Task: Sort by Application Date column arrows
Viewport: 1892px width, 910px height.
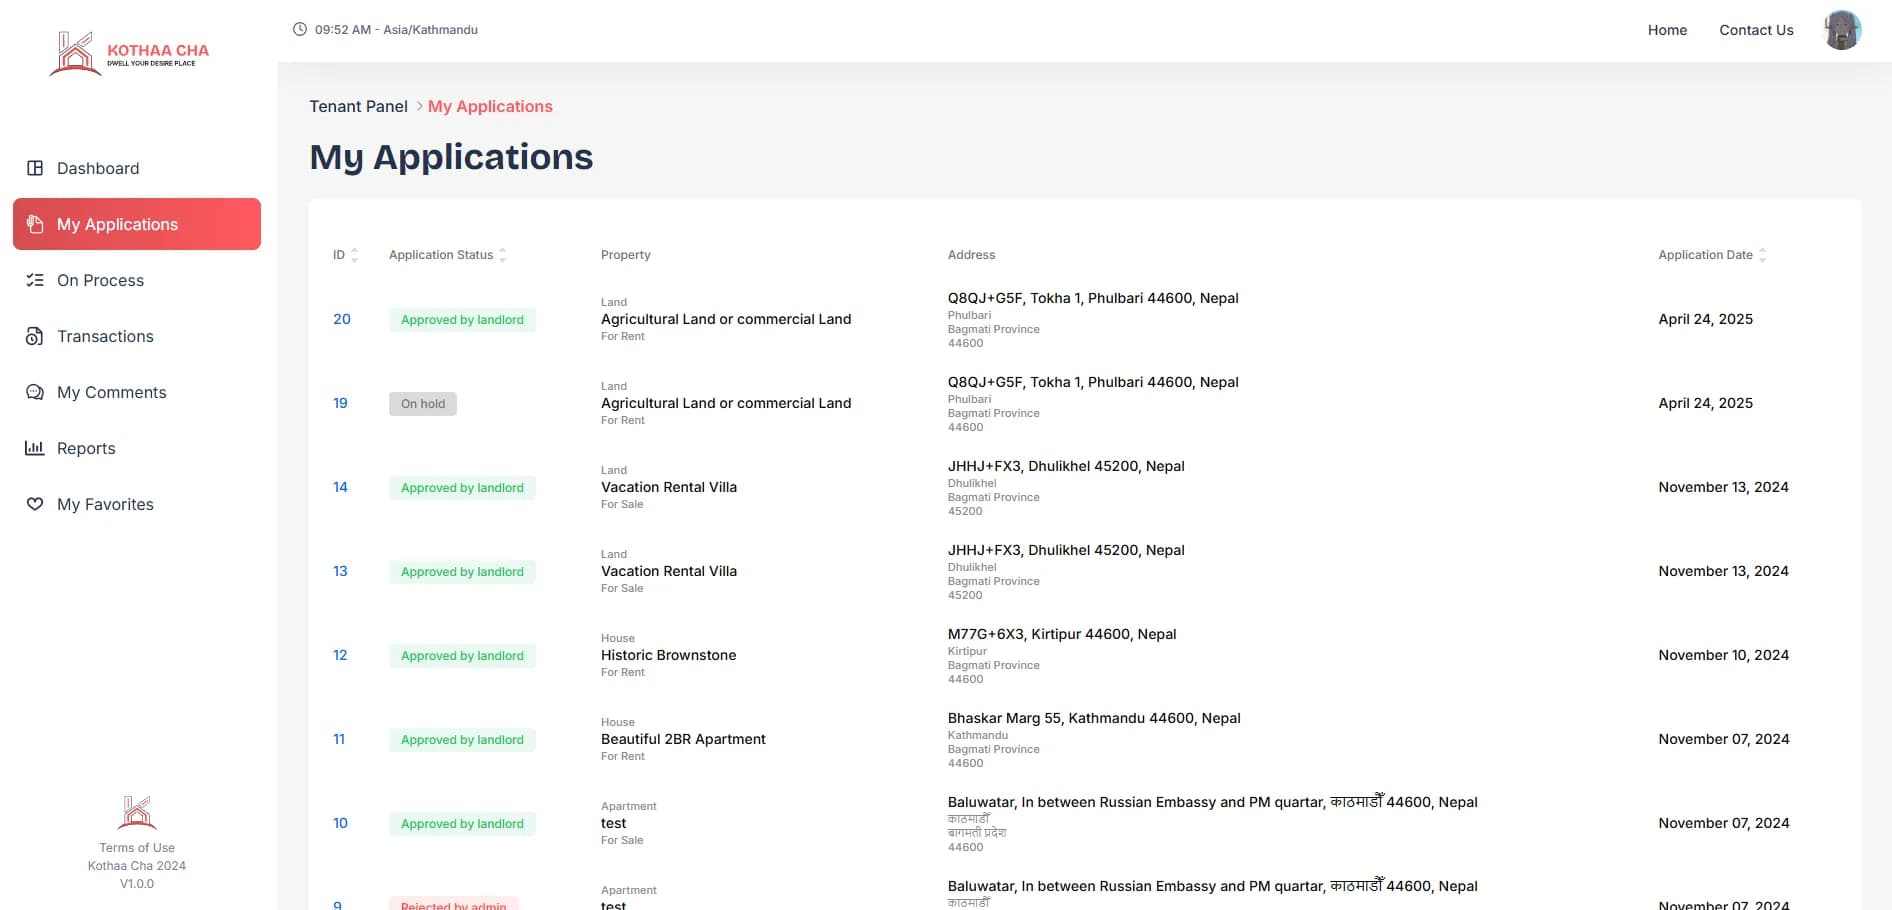Action: [x=1762, y=255]
